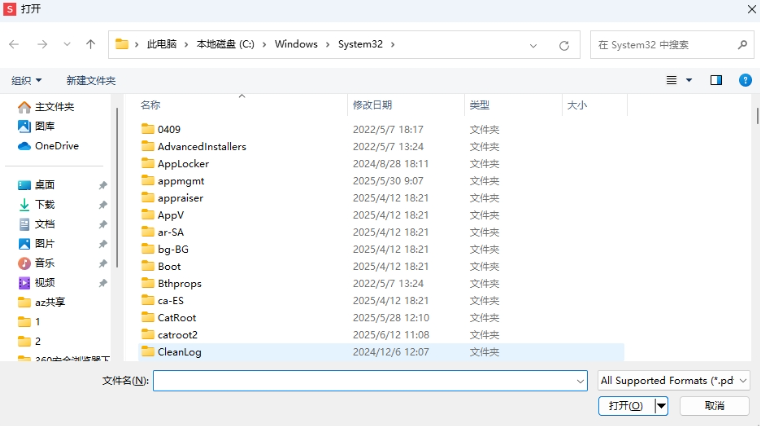Click the 取消 button

click(714, 406)
